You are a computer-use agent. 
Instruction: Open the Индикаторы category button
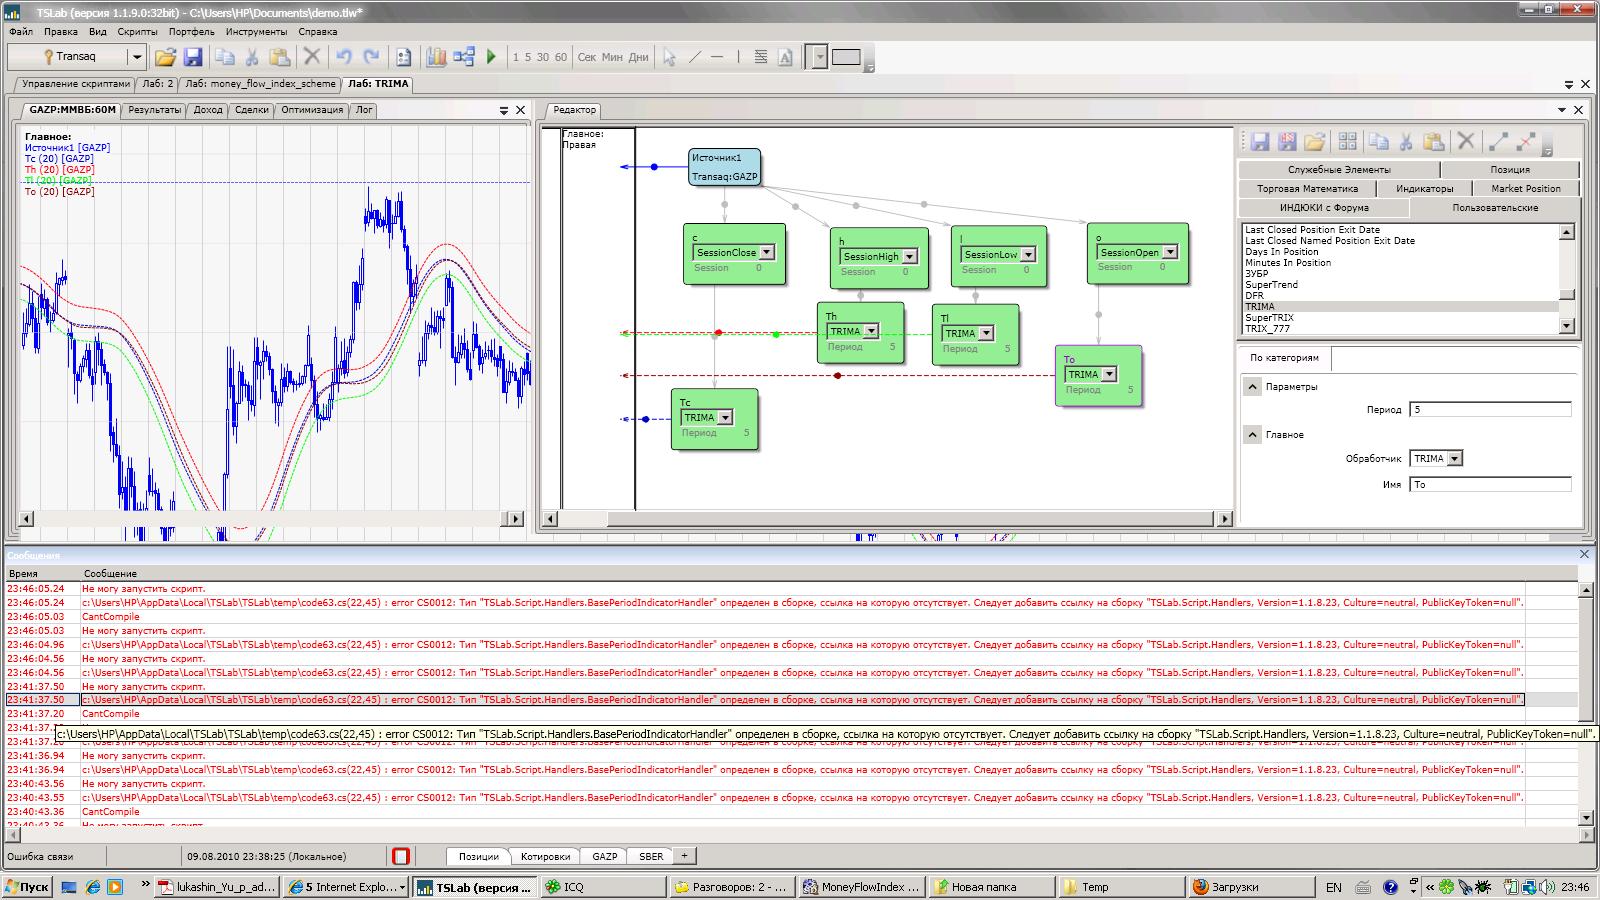[1424, 188]
